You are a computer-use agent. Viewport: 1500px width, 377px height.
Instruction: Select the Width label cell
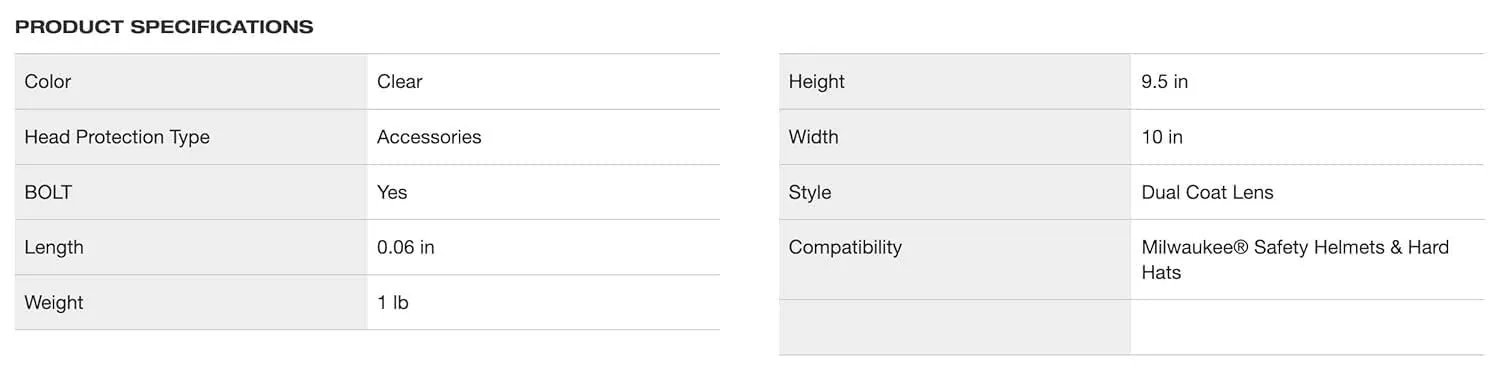(x=955, y=137)
